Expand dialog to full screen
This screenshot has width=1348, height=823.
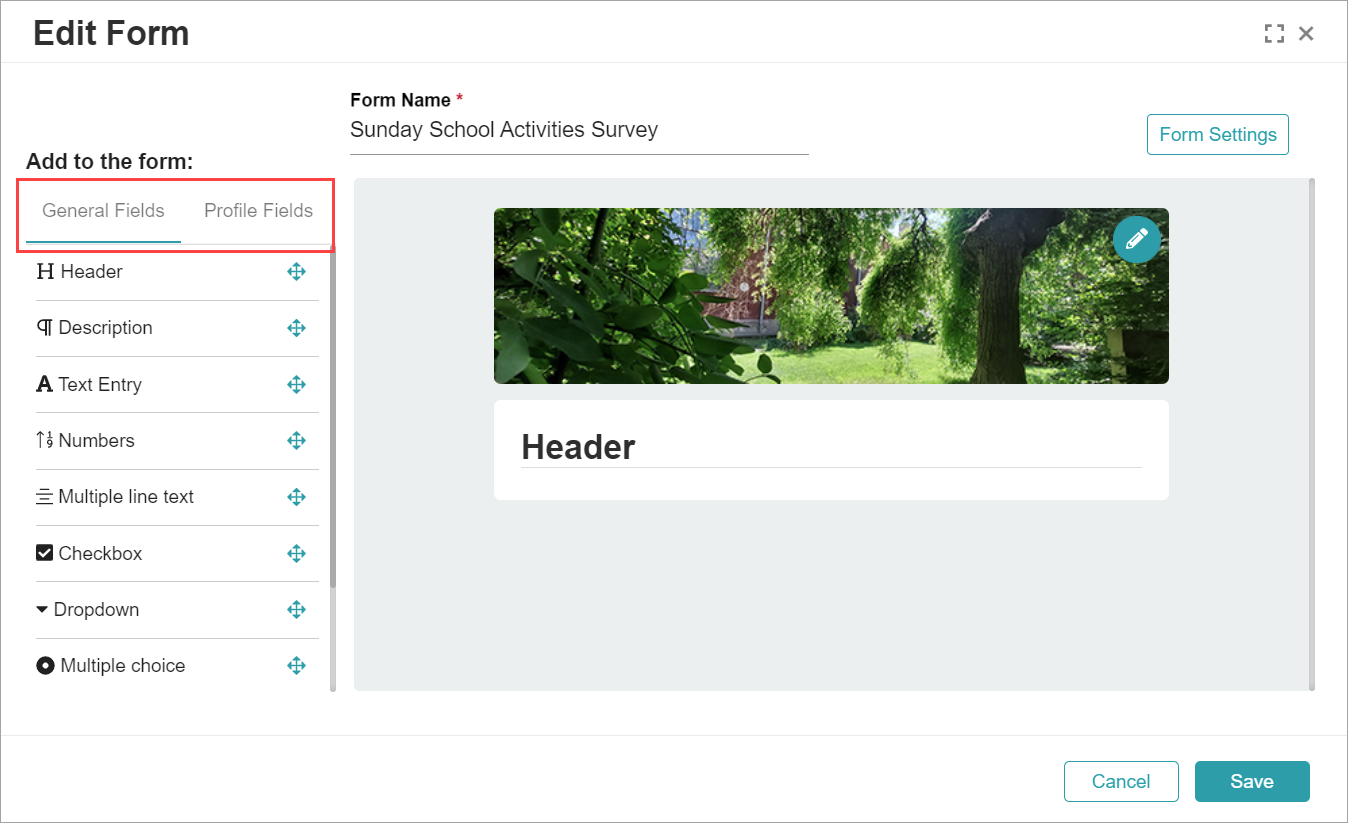pos(1274,34)
